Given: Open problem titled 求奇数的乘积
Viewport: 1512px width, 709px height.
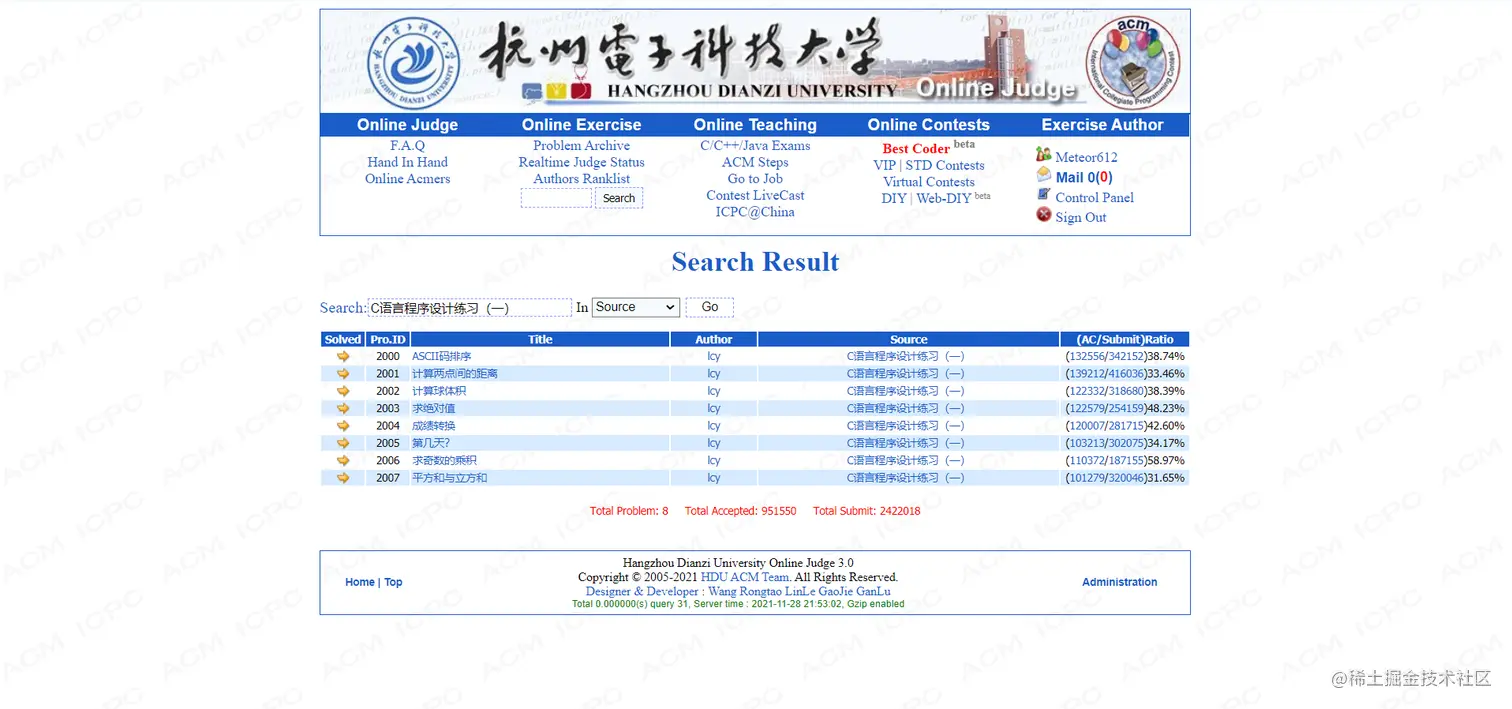Looking at the screenshot, I should (x=444, y=460).
